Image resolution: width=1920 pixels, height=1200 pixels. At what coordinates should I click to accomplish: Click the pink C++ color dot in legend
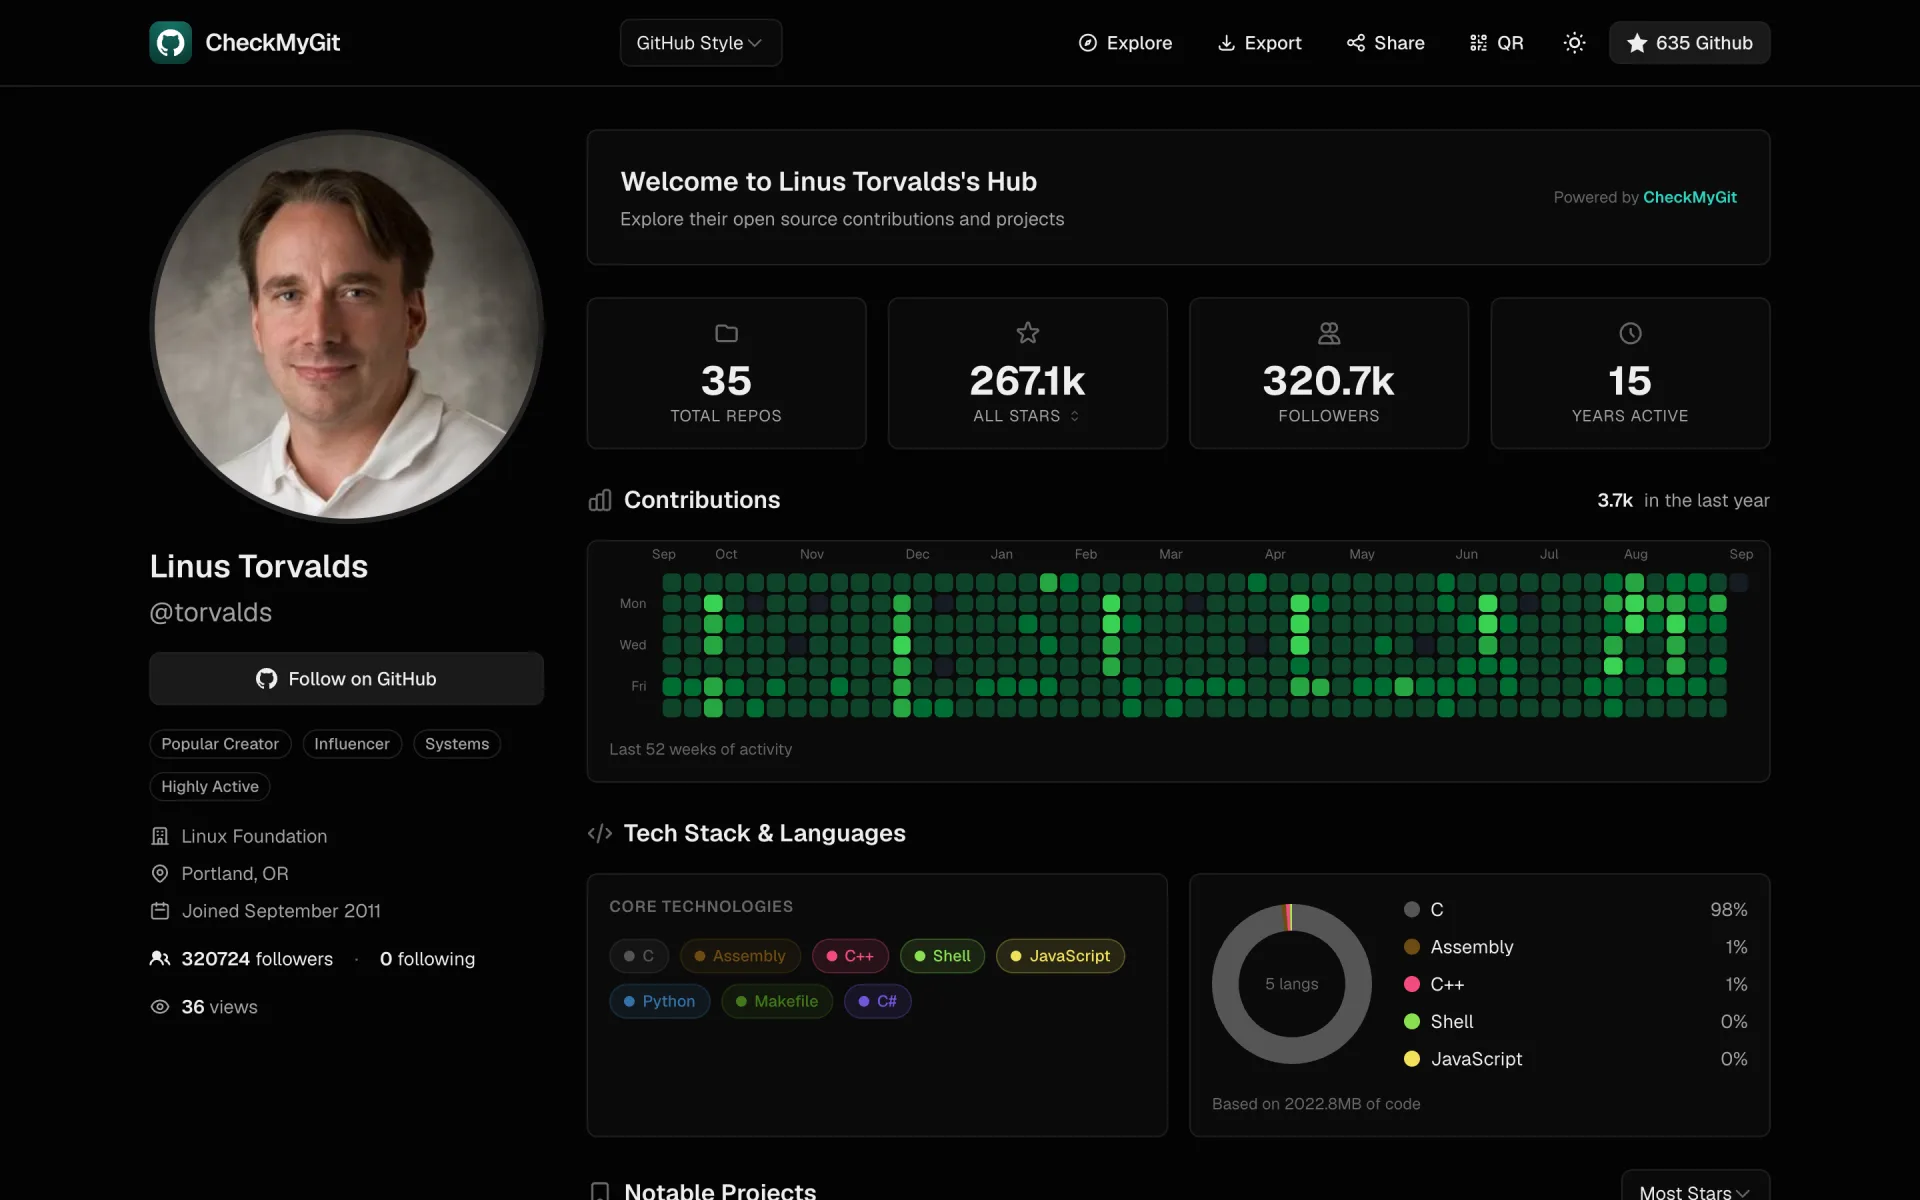point(1412,984)
